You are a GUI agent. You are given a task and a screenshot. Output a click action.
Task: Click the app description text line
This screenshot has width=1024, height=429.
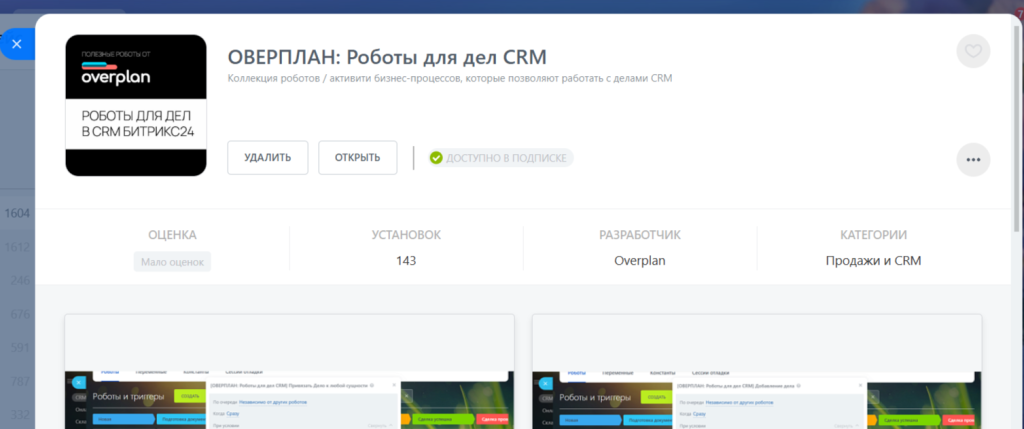449,79
